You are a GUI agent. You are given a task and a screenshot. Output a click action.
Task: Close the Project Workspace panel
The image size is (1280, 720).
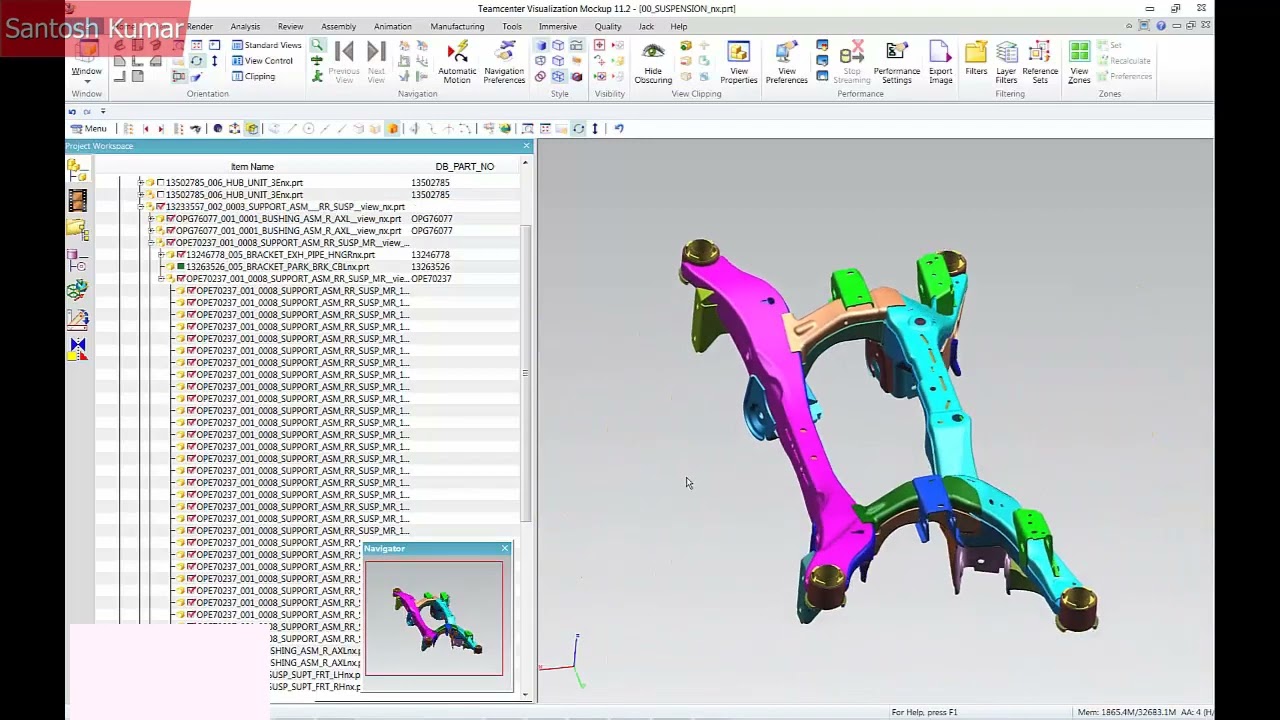[526, 146]
